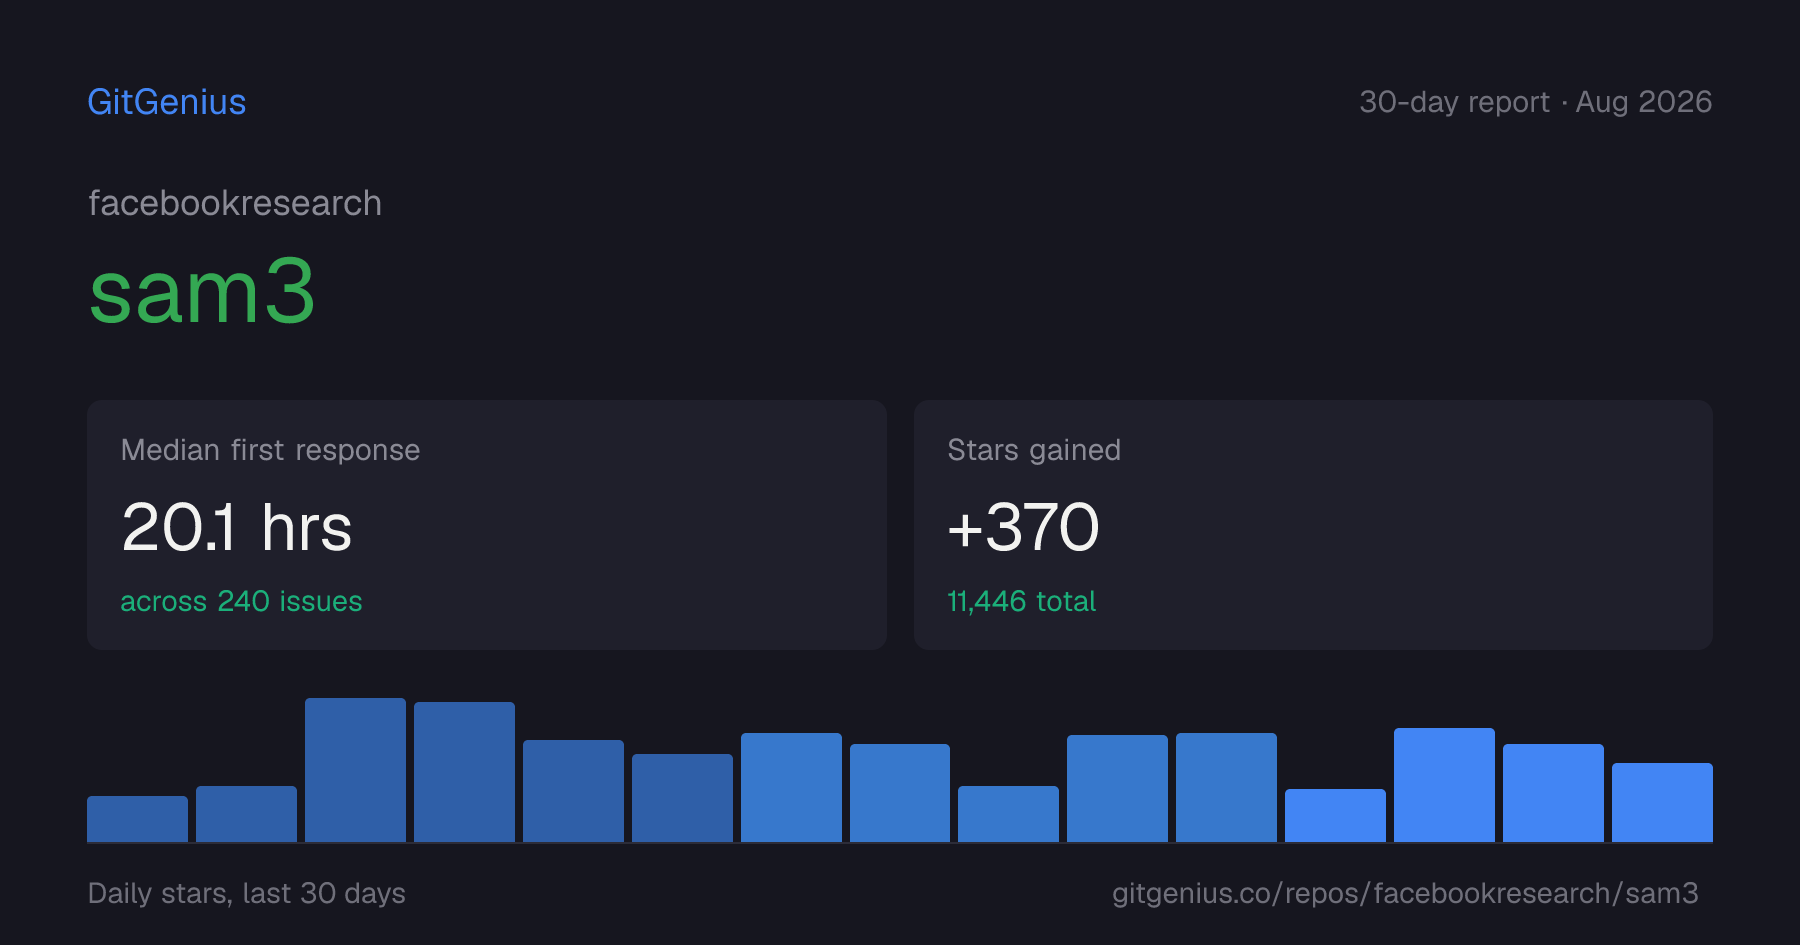Click the "Daily stars, last 30 days" caption
This screenshot has height=945, width=1800.
[247, 893]
